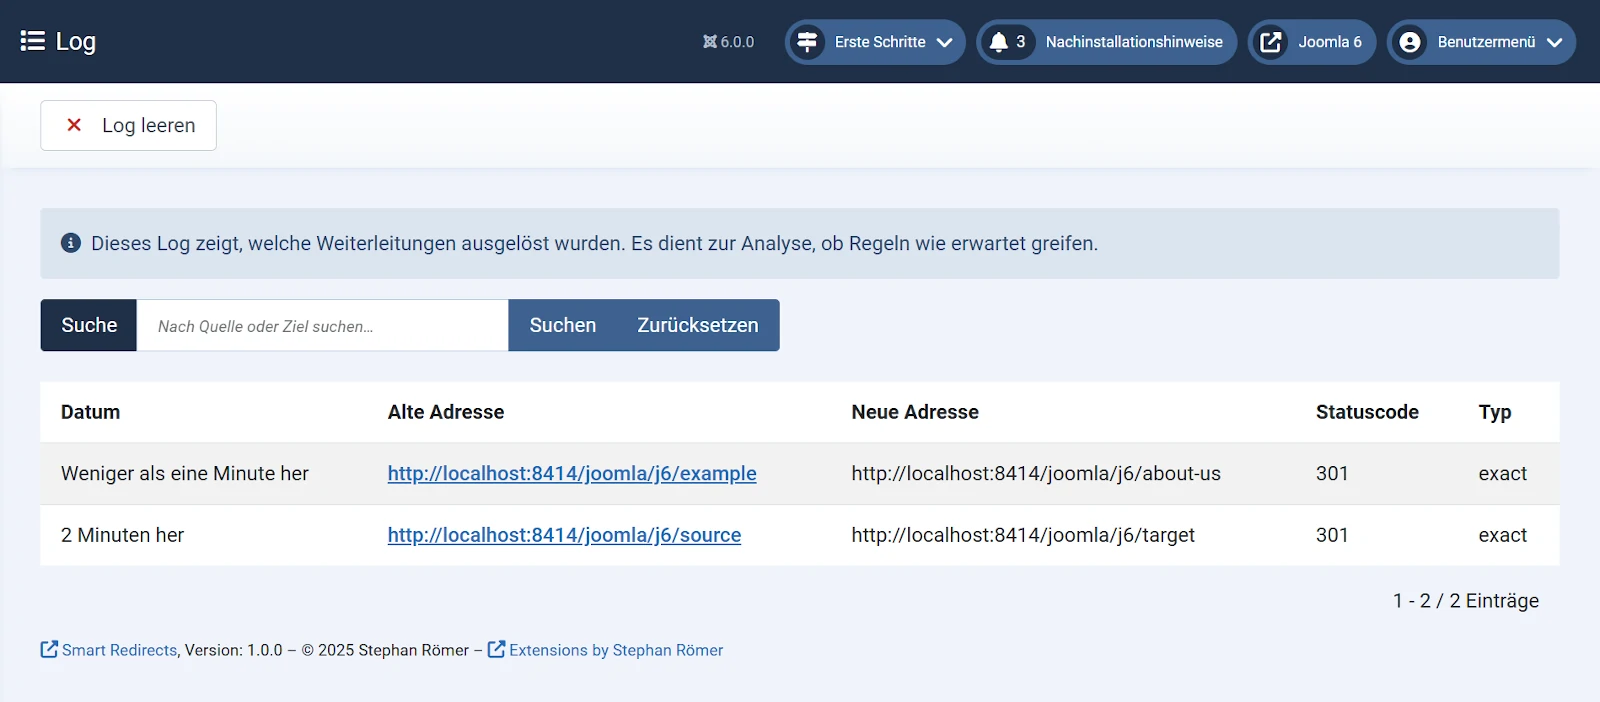Click the external link icon before Smart Redirects
Image resolution: width=1600 pixels, height=702 pixels.
(49, 649)
